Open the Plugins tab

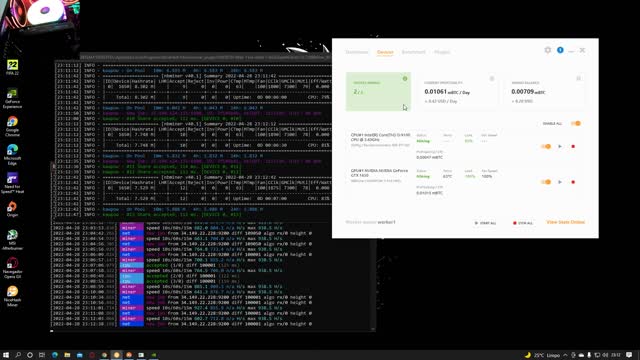442,52
